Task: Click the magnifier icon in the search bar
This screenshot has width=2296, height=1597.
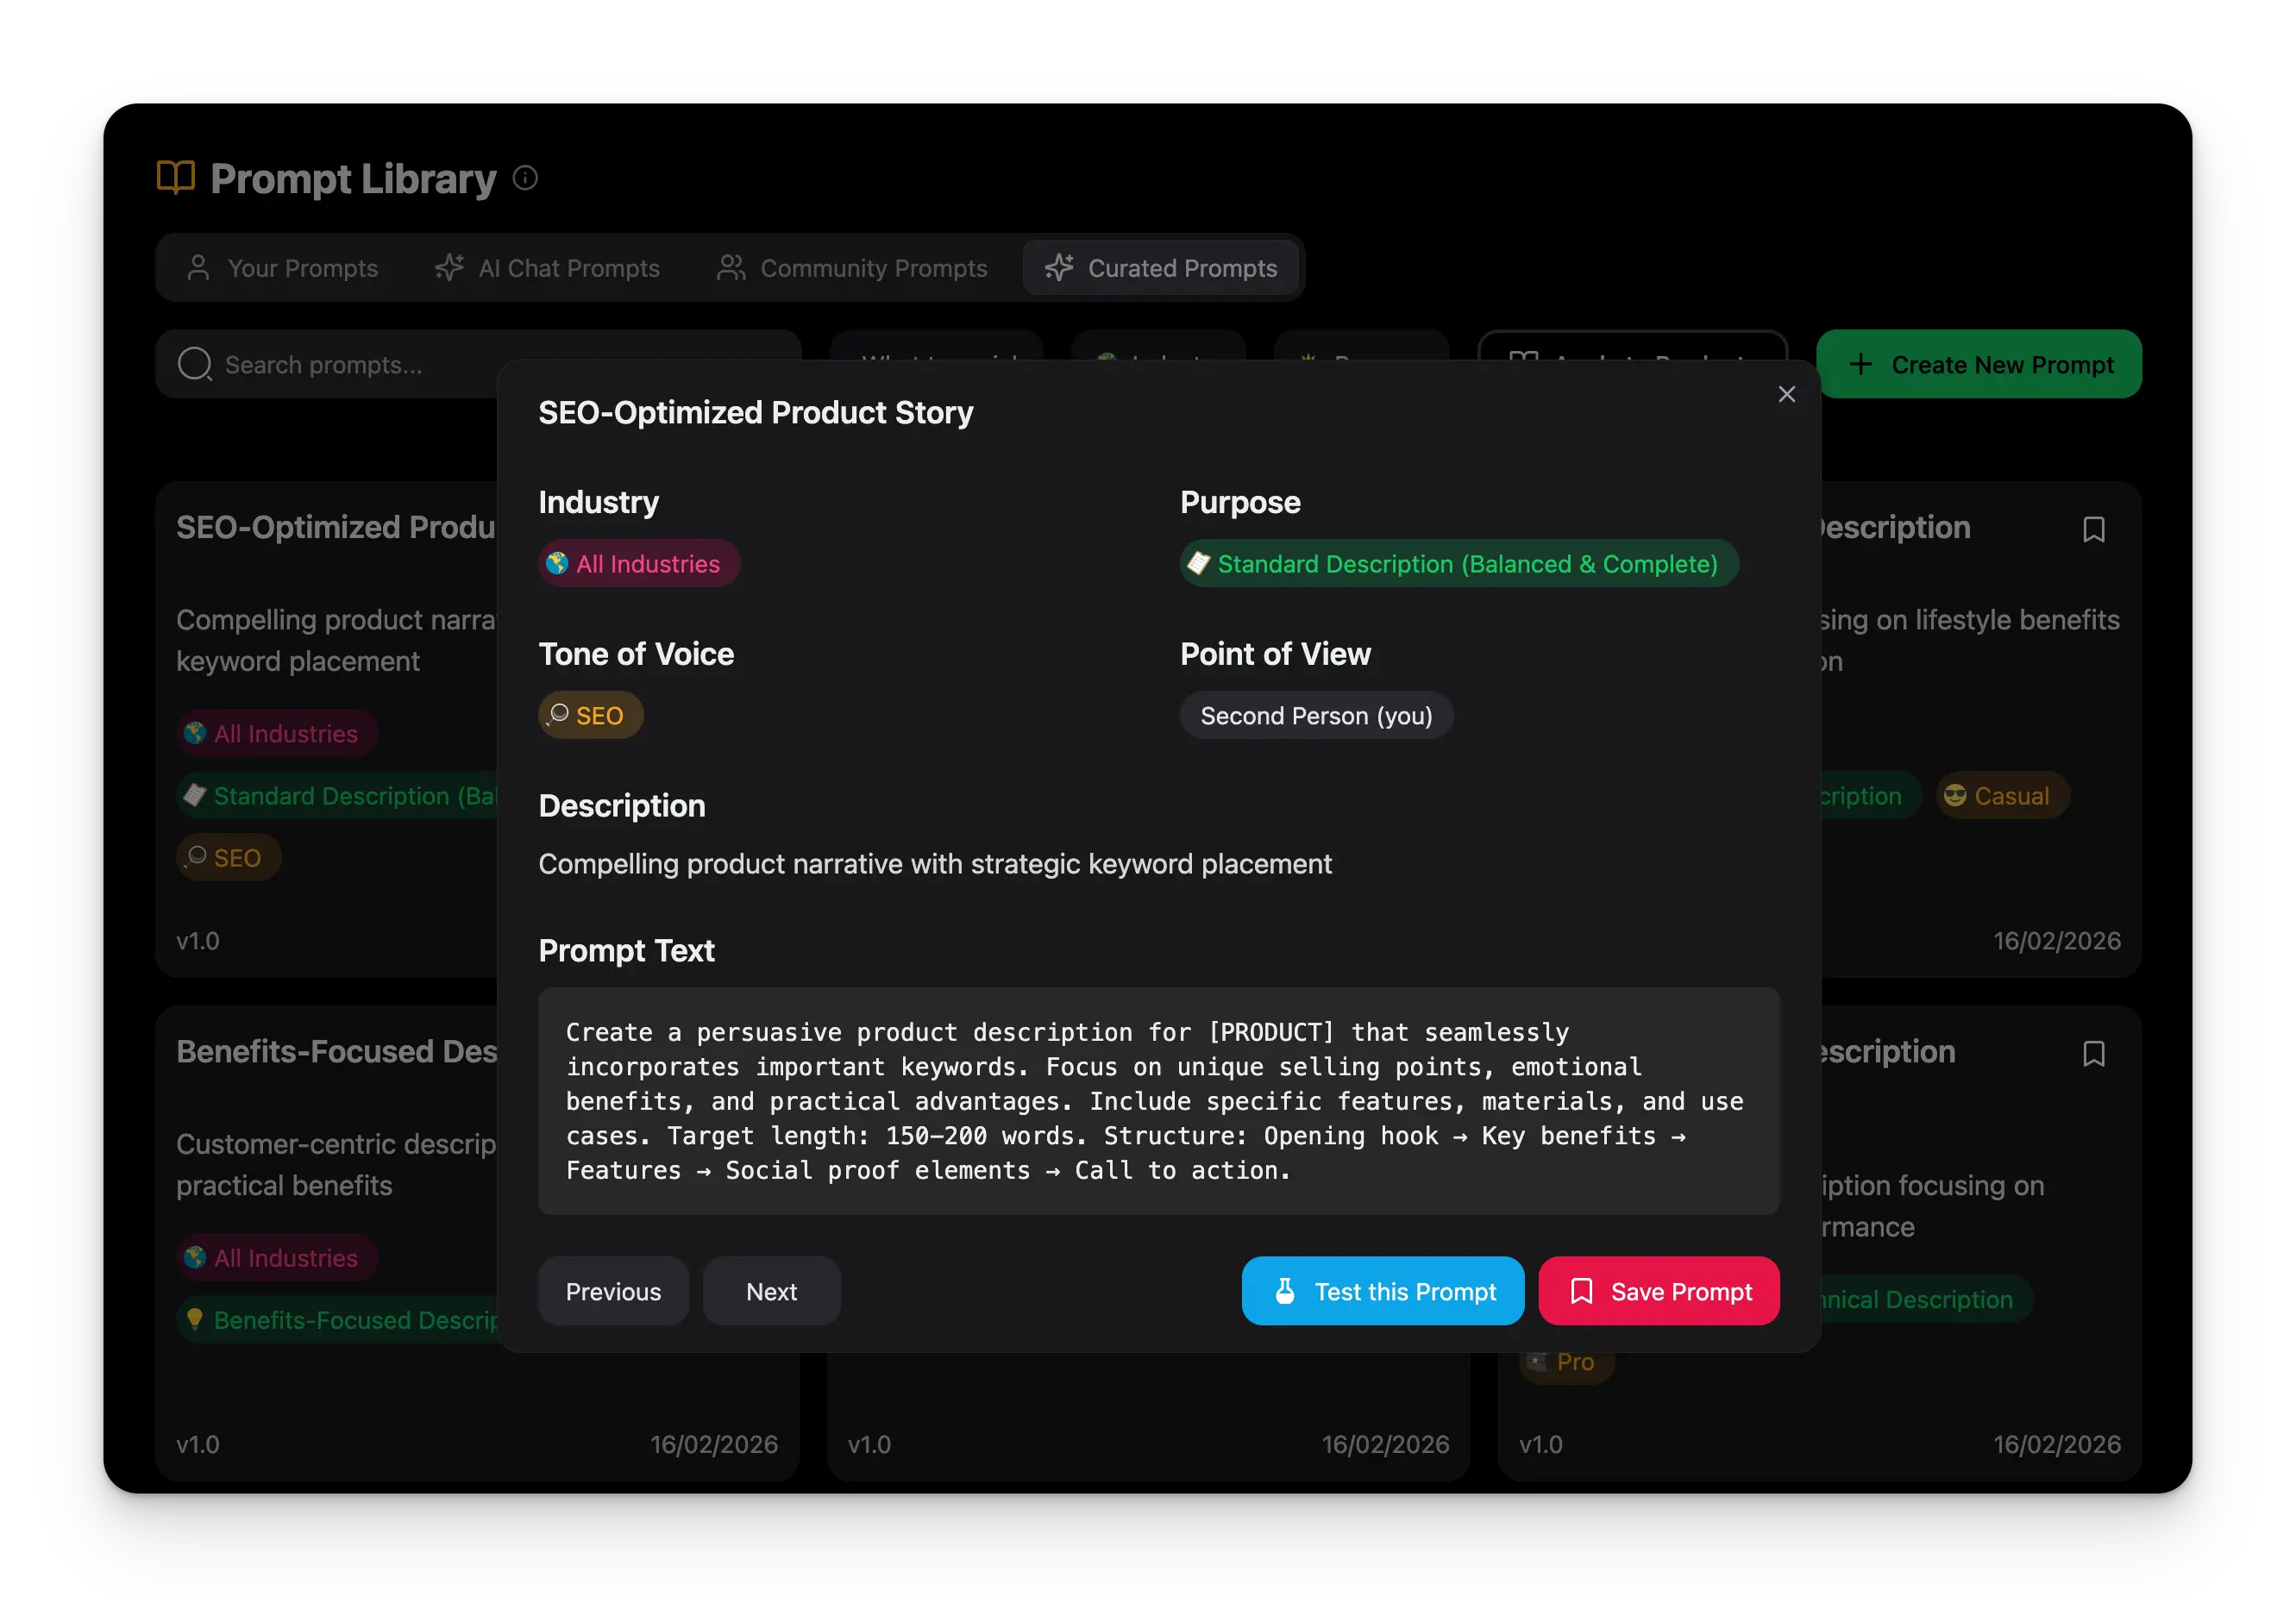Action: pos(194,364)
